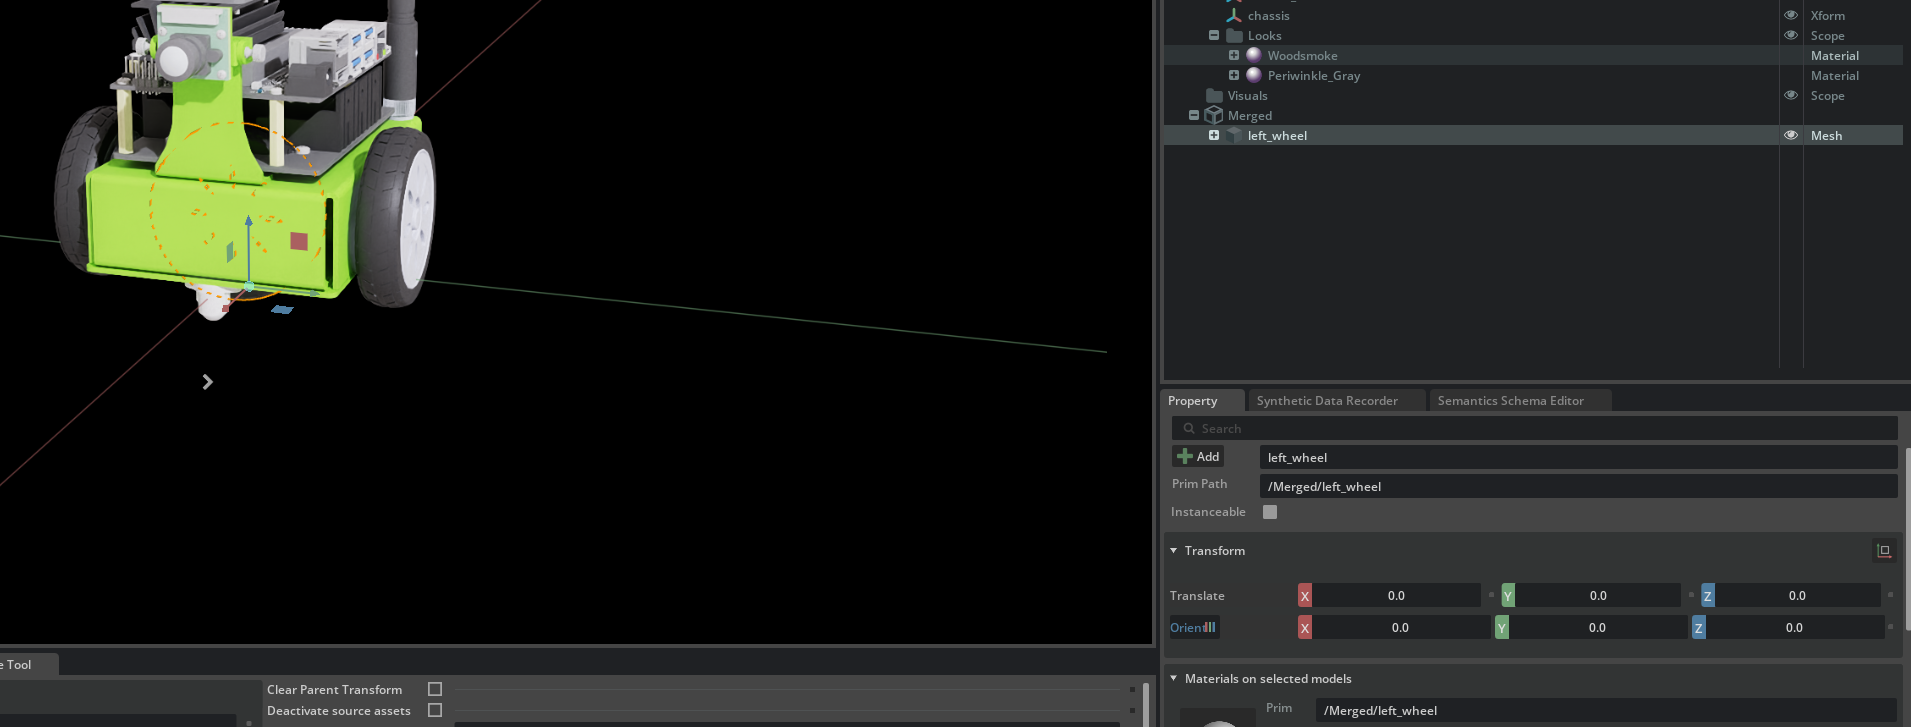The width and height of the screenshot is (1911, 727).
Task: Click the Woodsmoke material sphere icon
Action: tap(1254, 55)
